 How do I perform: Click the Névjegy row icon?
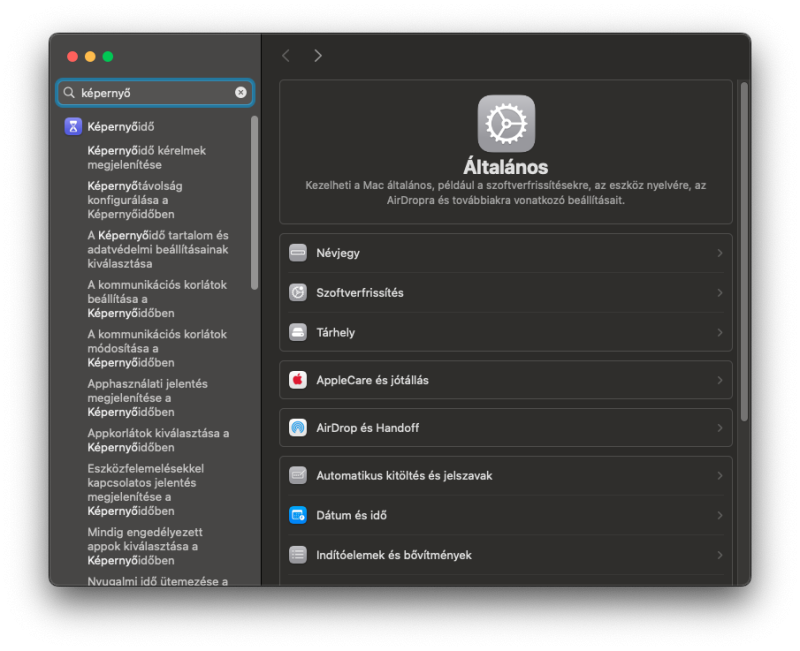298,253
